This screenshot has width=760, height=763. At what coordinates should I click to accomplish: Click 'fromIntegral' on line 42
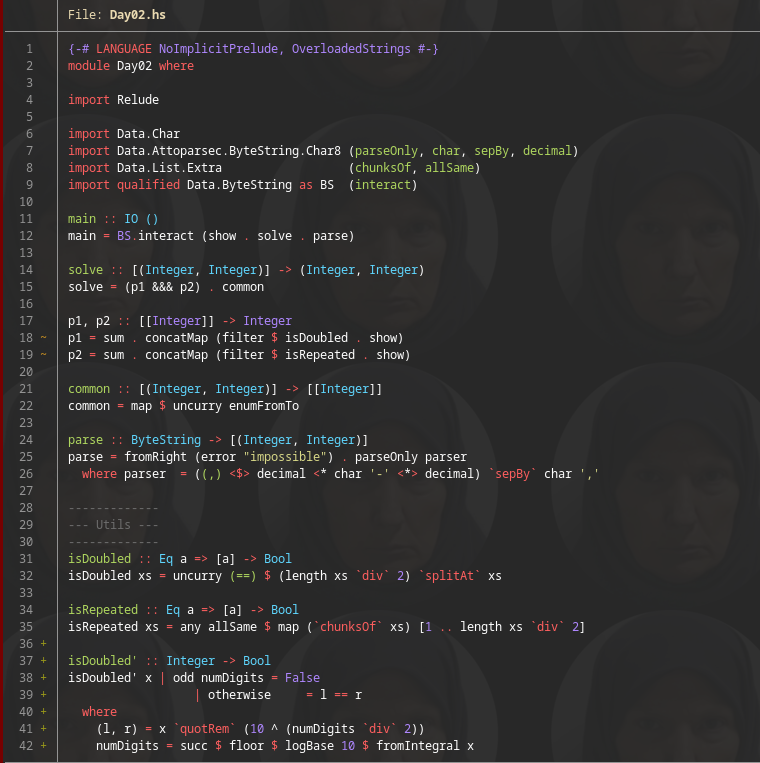click(x=418, y=746)
